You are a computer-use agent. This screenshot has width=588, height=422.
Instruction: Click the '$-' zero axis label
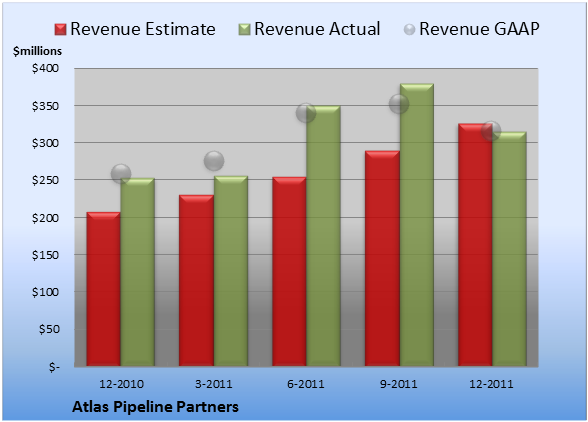[54, 366]
